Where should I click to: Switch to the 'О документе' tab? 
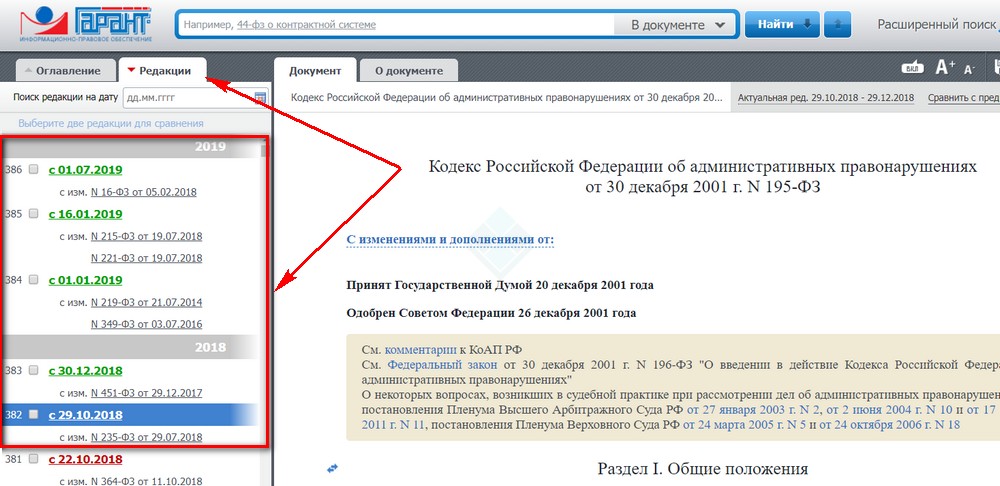tap(409, 71)
